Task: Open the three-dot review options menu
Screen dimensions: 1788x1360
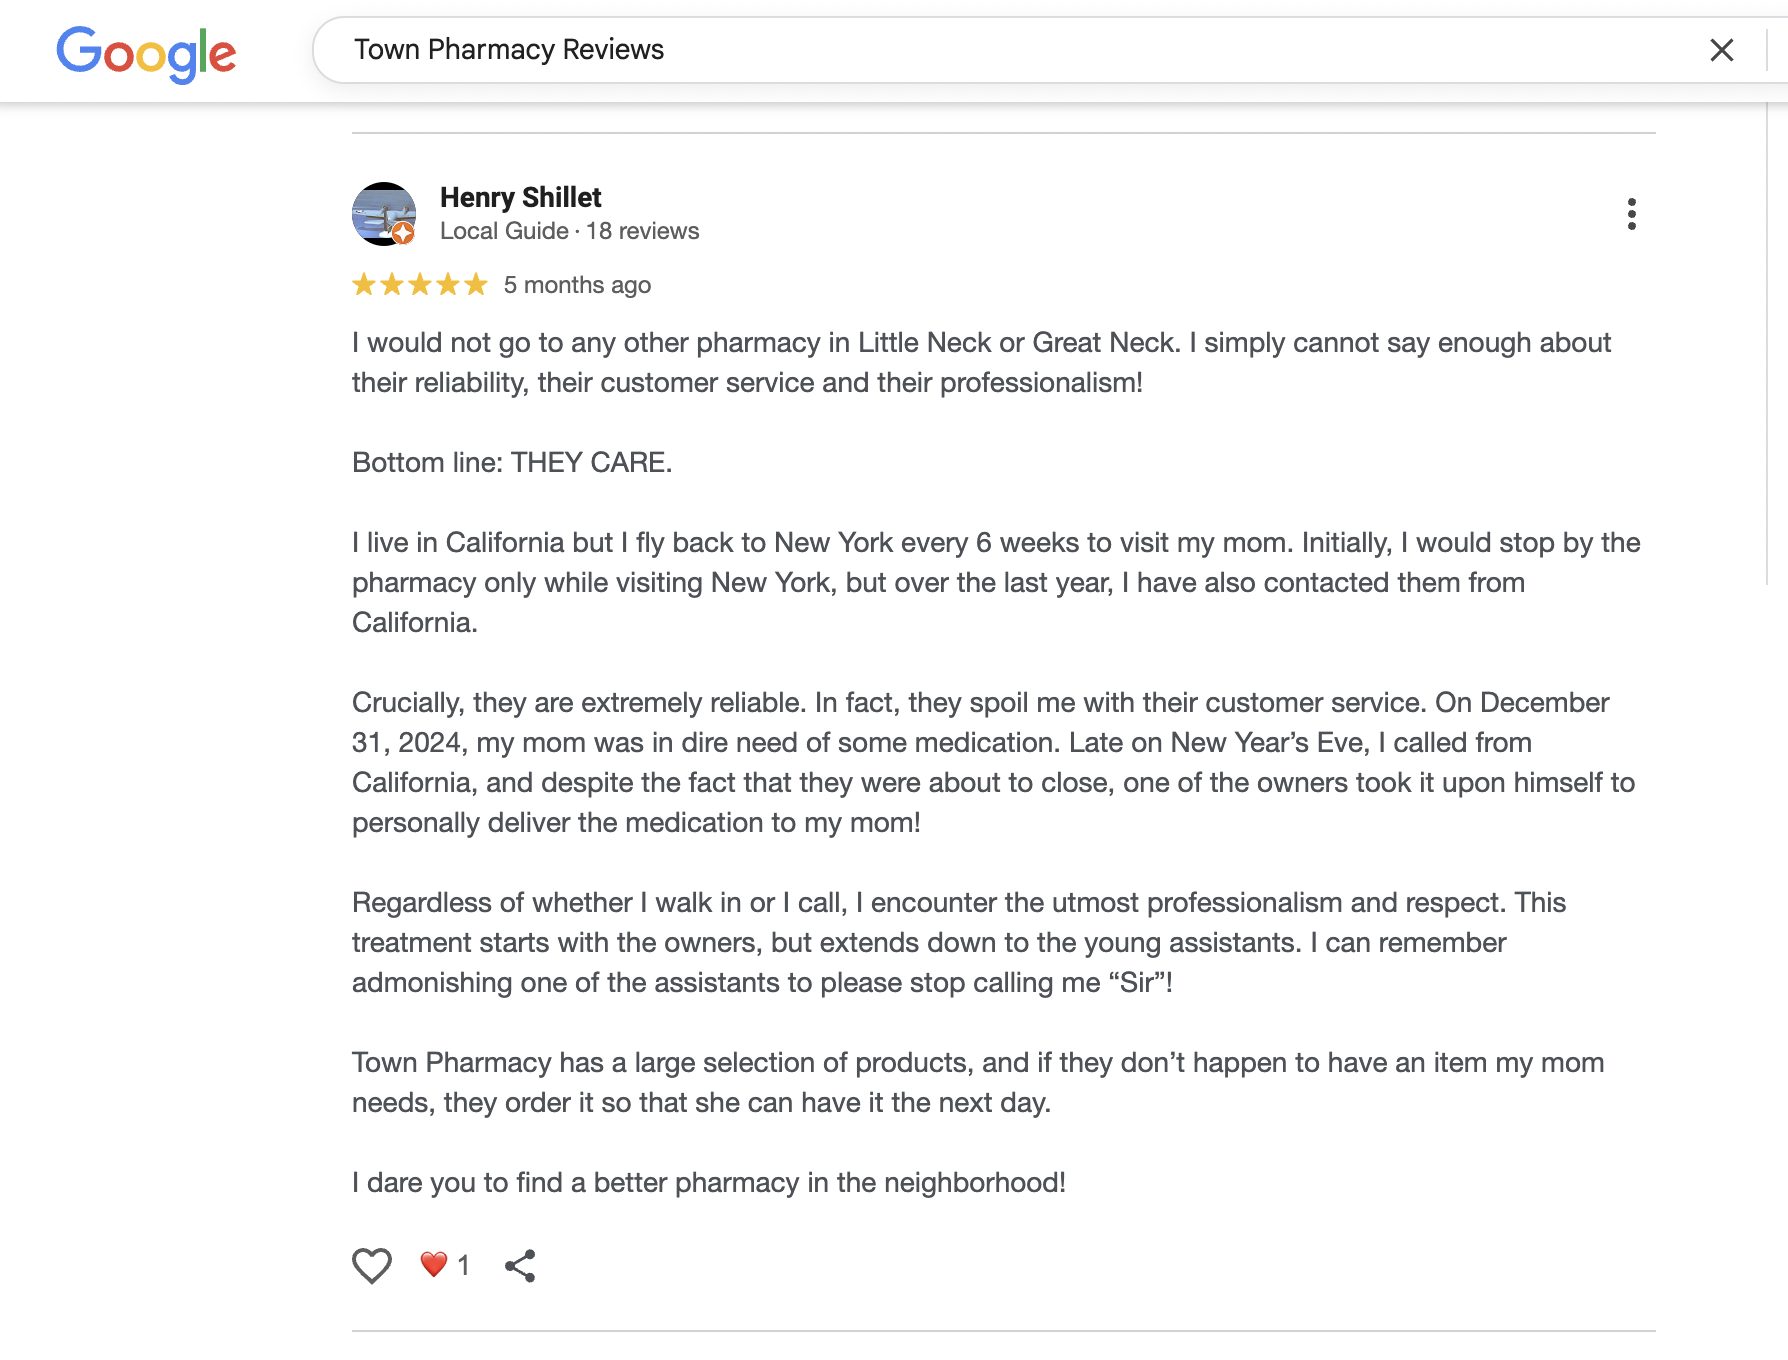Action: (1631, 214)
